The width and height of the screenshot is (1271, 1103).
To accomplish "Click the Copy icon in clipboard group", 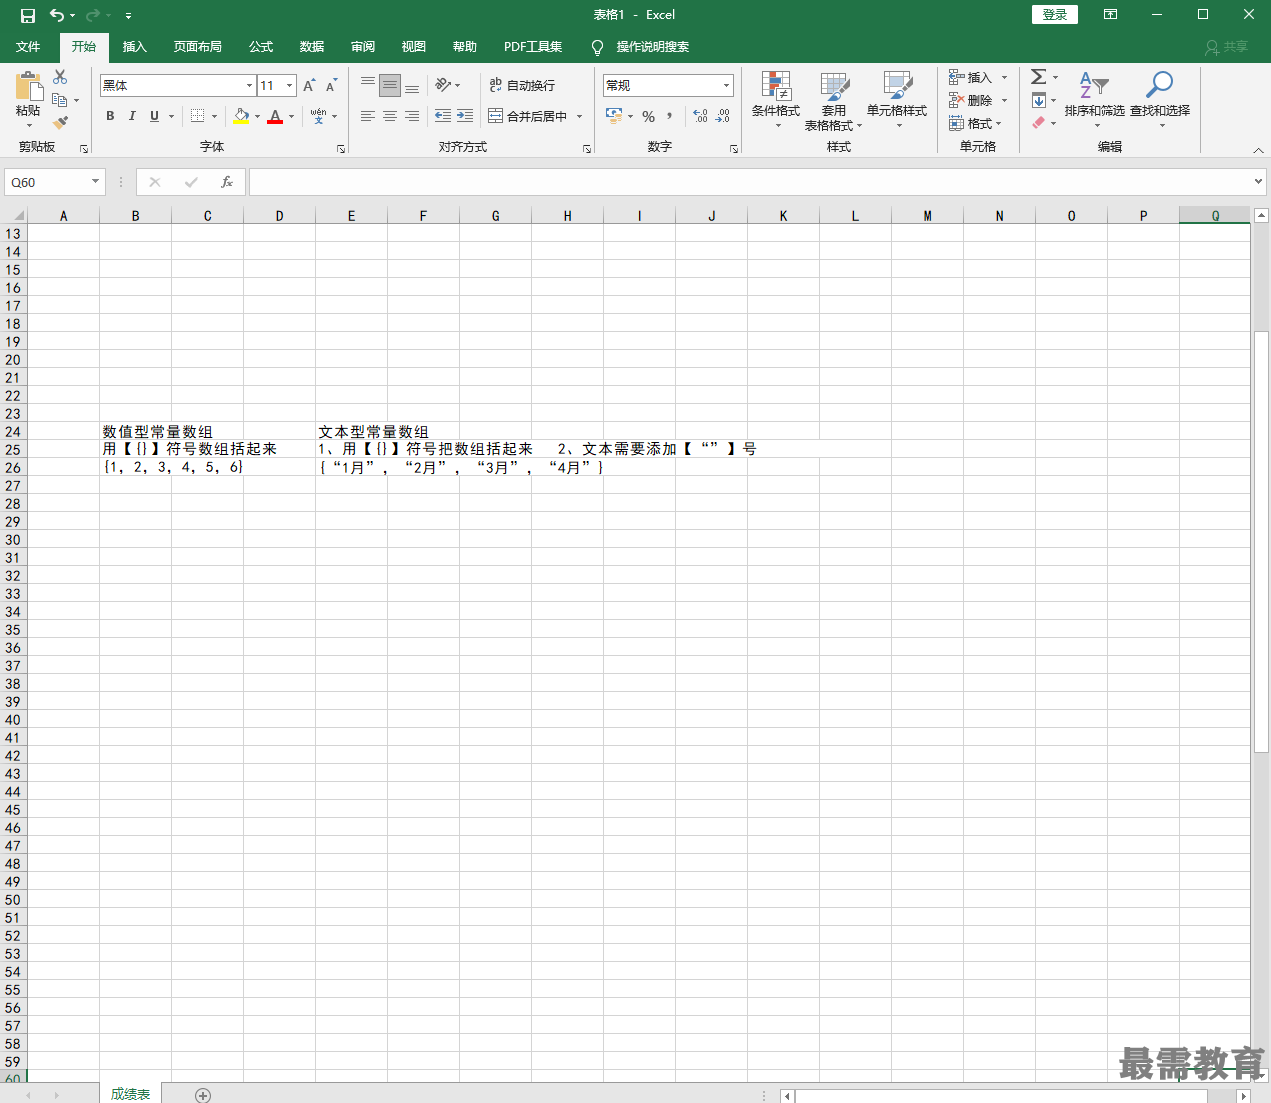I will click(60, 100).
